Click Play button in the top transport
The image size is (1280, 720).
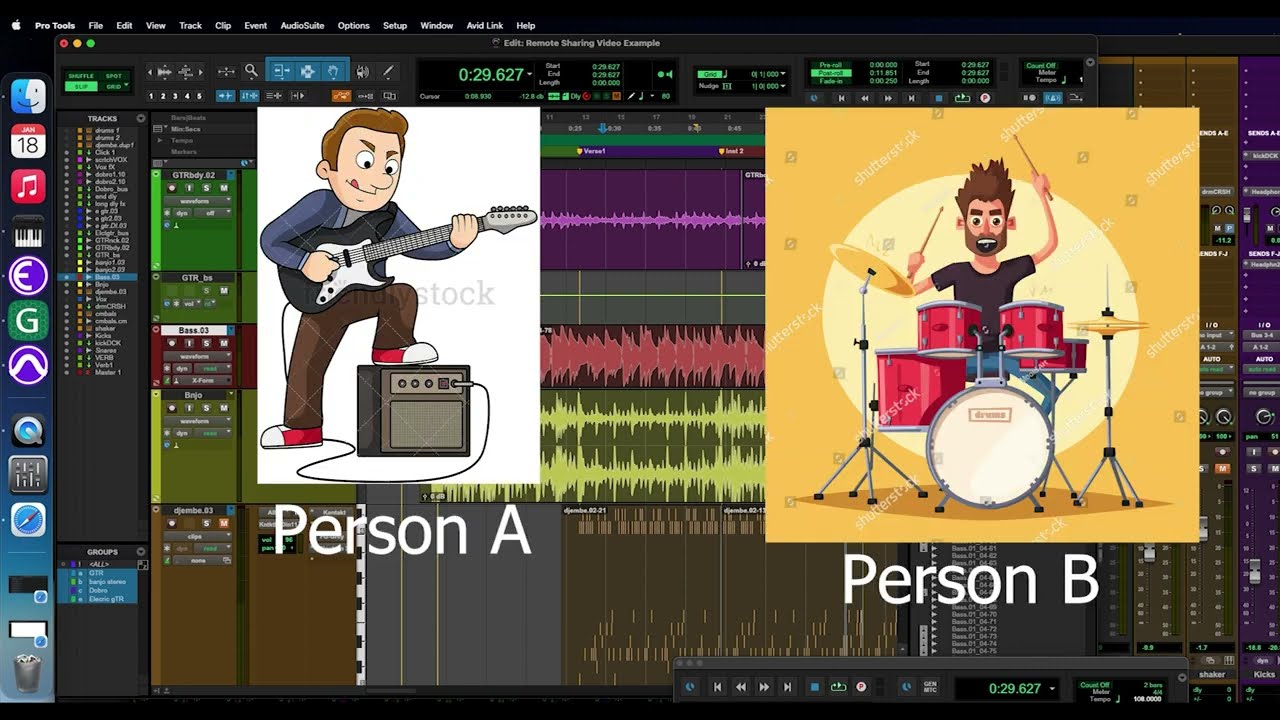coord(962,98)
